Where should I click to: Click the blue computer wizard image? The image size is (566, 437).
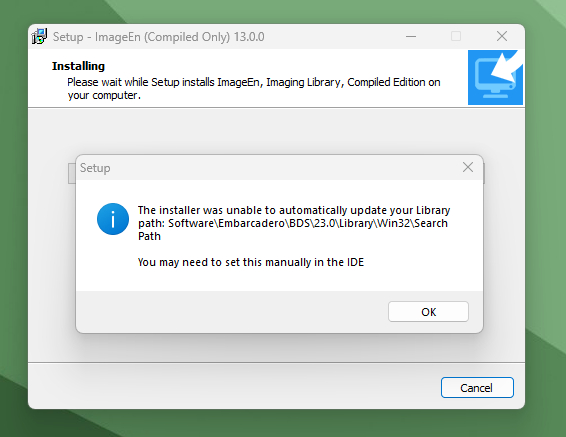coord(495,77)
